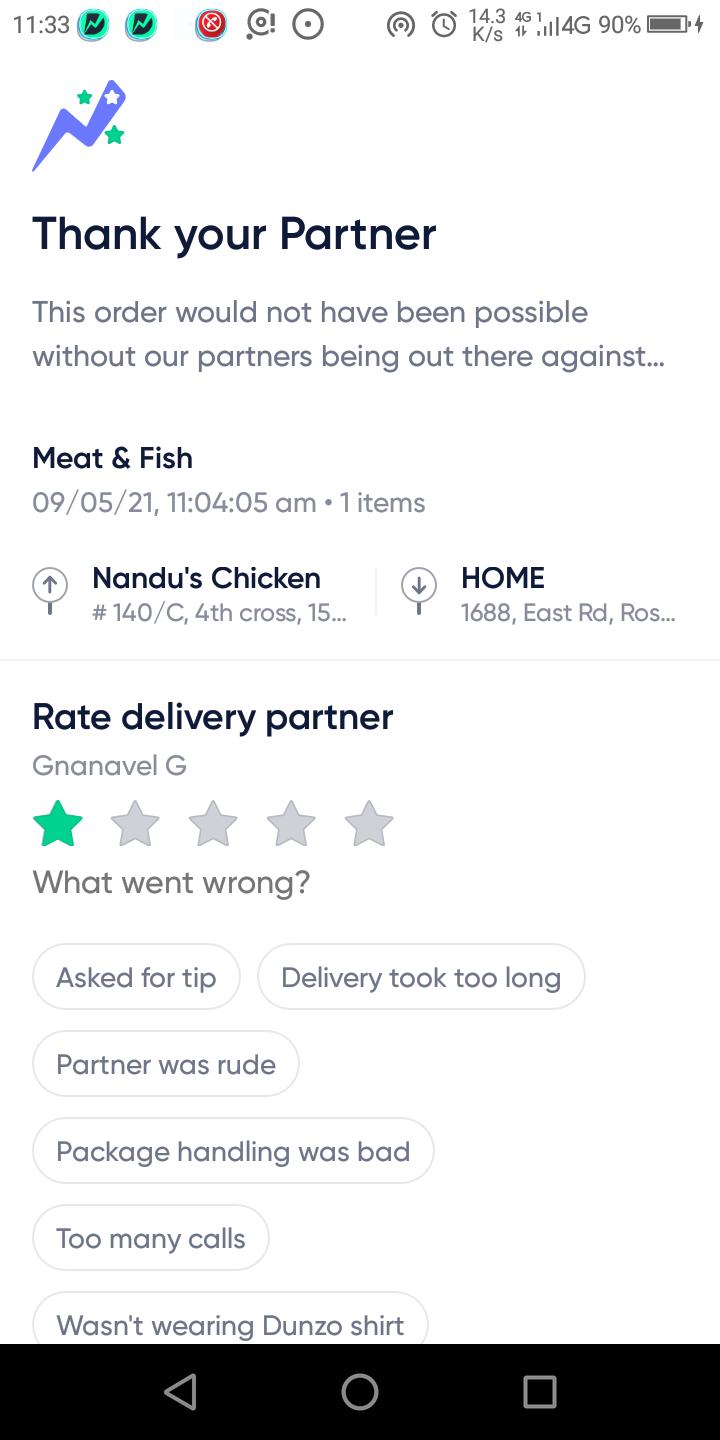The height and width of the screenshot is (1440, 720).
Task: Toggle the "Delivery took too long" chip
Action: point(421,977)
